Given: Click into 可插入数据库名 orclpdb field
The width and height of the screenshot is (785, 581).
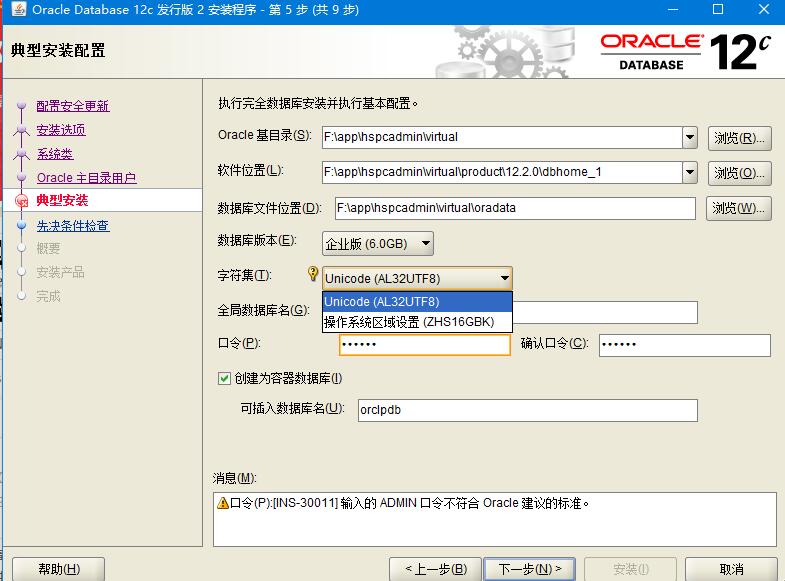Looking at the screenshot, I should point(528,410).
